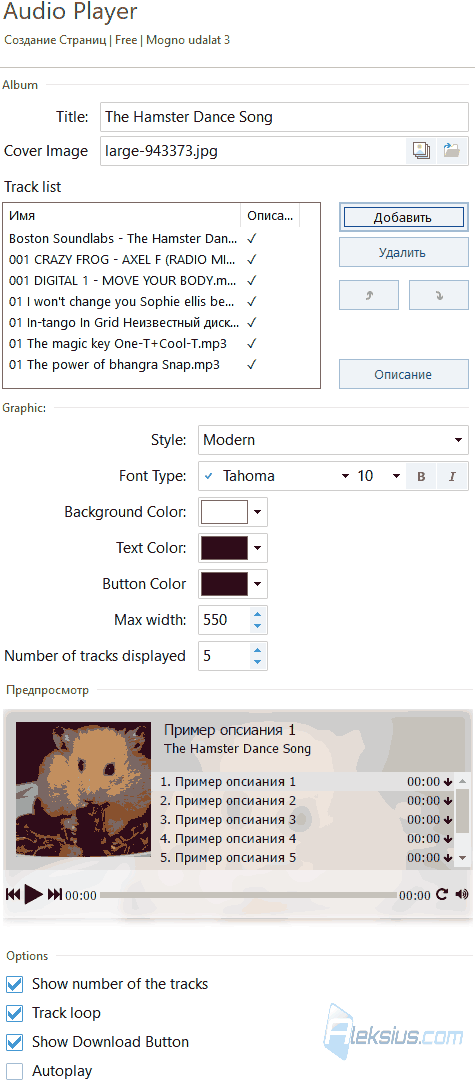
Task: Toggle repeat icon in preview player
Action: pos(443,895)
